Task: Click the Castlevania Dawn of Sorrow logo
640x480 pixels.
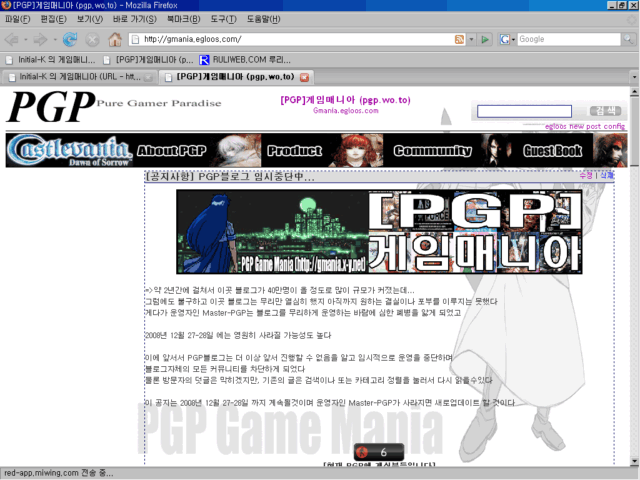Action: 70,150
